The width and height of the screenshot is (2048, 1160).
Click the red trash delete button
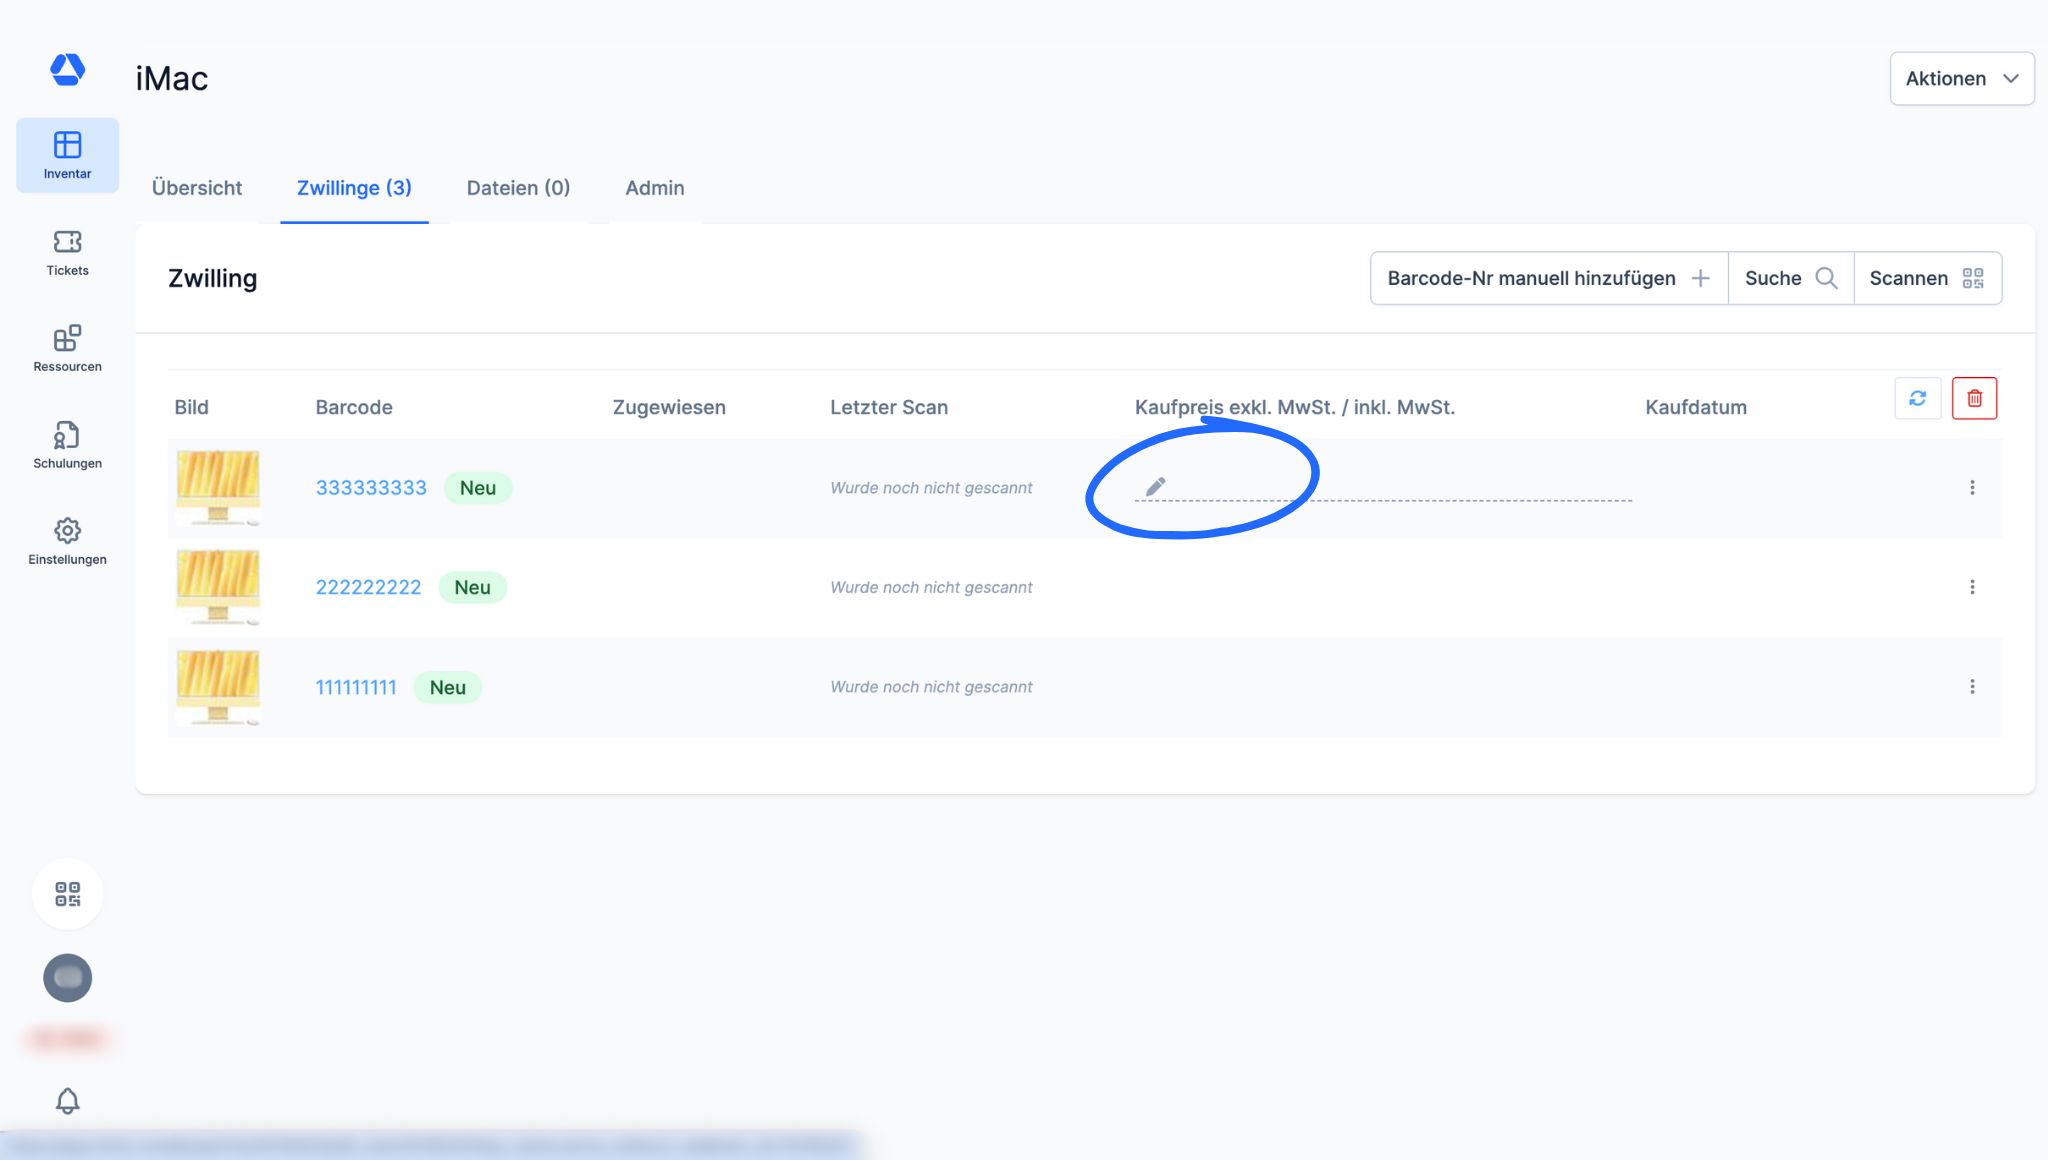click(1974, 398)
